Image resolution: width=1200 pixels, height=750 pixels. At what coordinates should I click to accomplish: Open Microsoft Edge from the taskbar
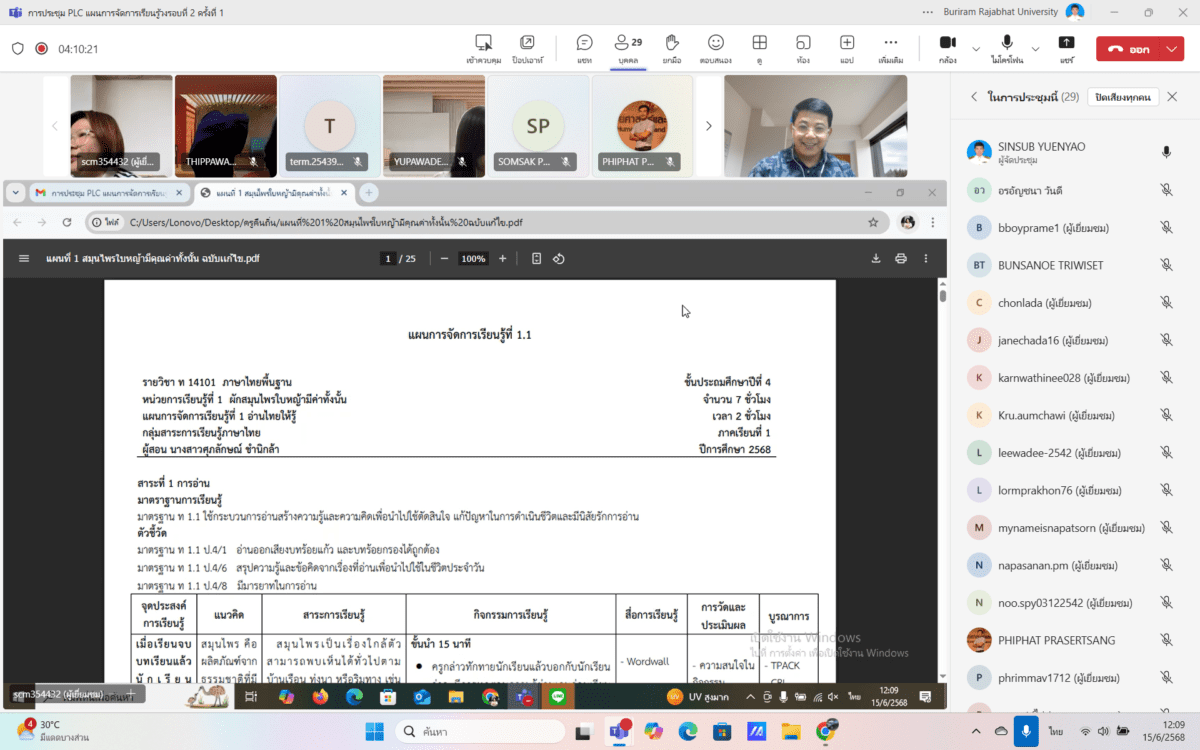coord(688,731)
